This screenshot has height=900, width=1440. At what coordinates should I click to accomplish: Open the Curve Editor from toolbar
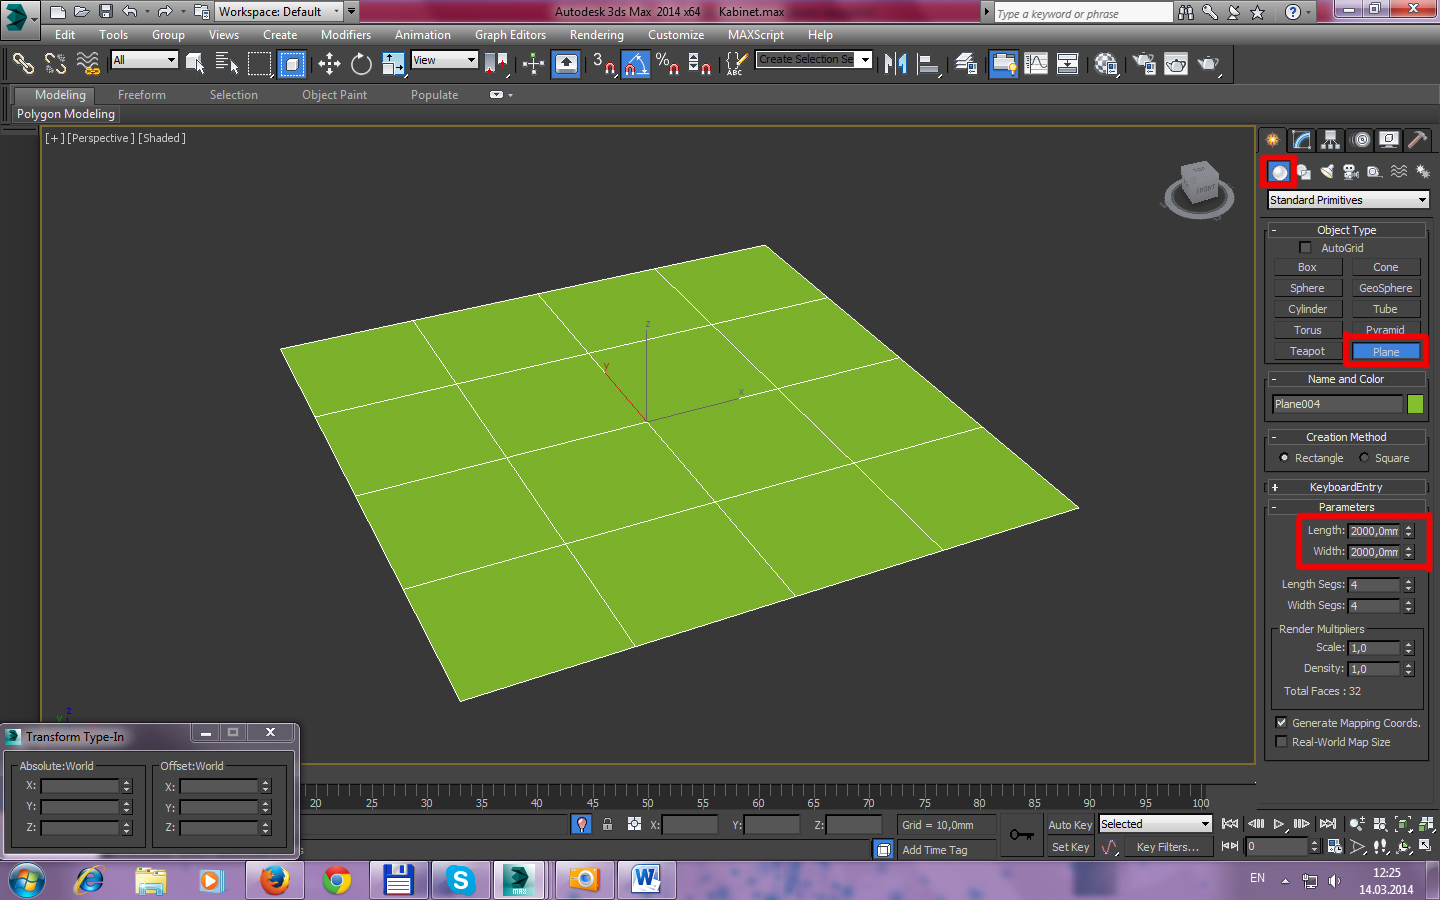(x=1036, y=64)
